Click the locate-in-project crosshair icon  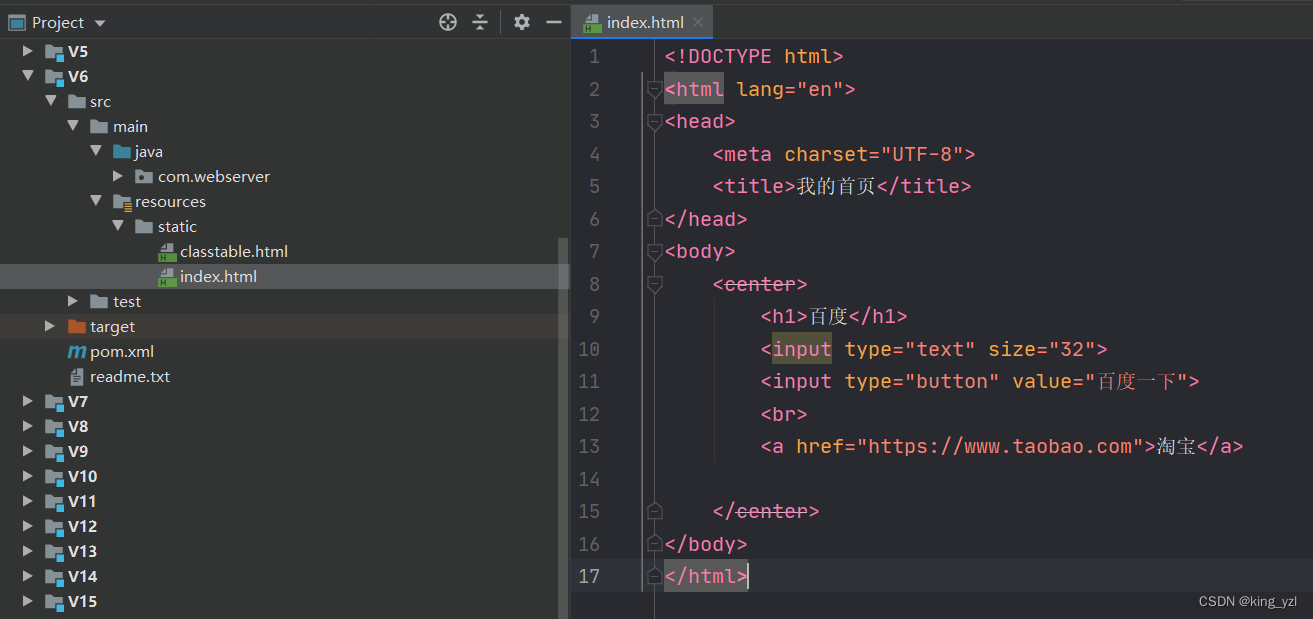click(448, 22)
